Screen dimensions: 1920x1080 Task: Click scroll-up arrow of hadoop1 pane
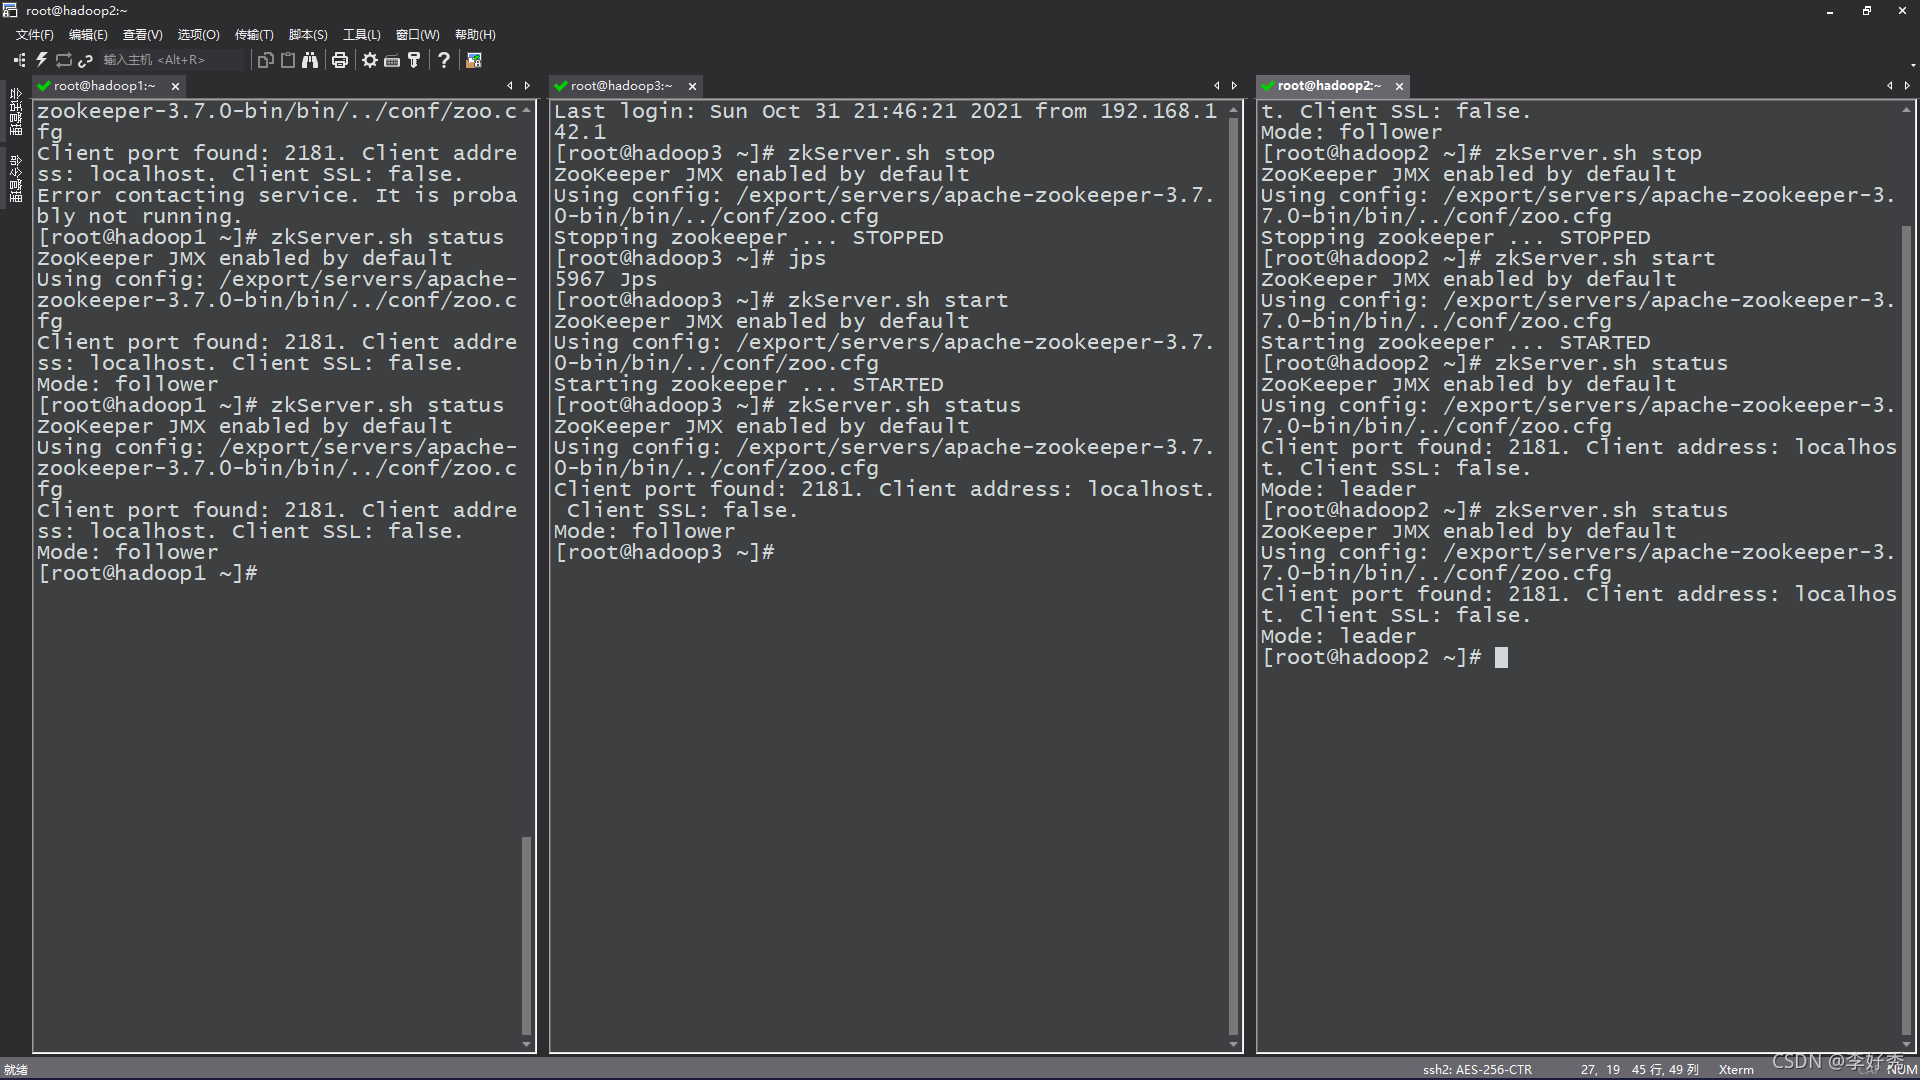[526, 108]
